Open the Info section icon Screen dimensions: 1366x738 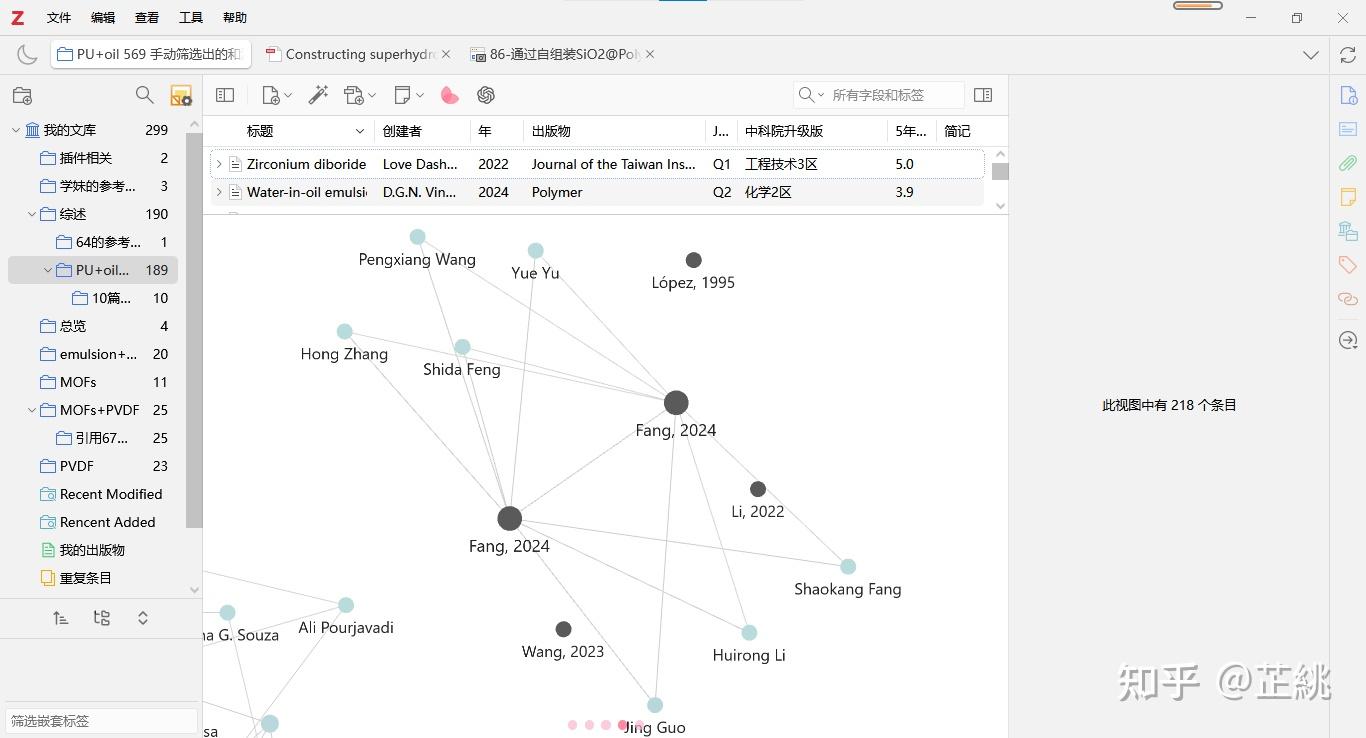[x=1348, y=95]
